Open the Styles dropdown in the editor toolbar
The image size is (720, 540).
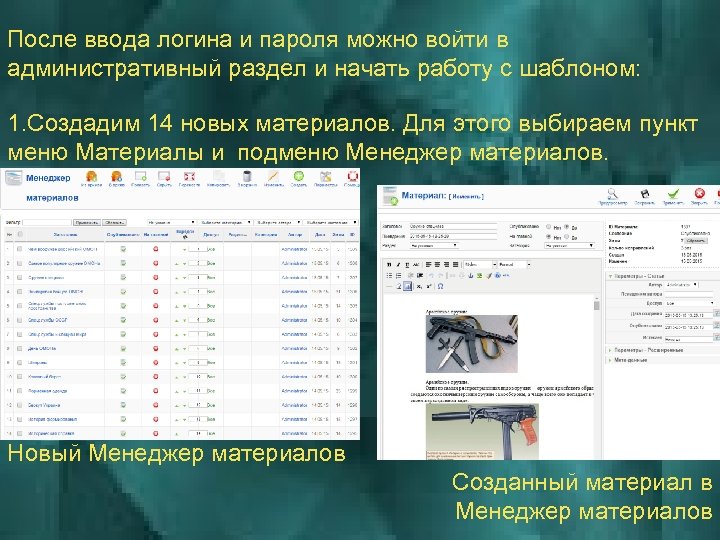tap(480, 265)
